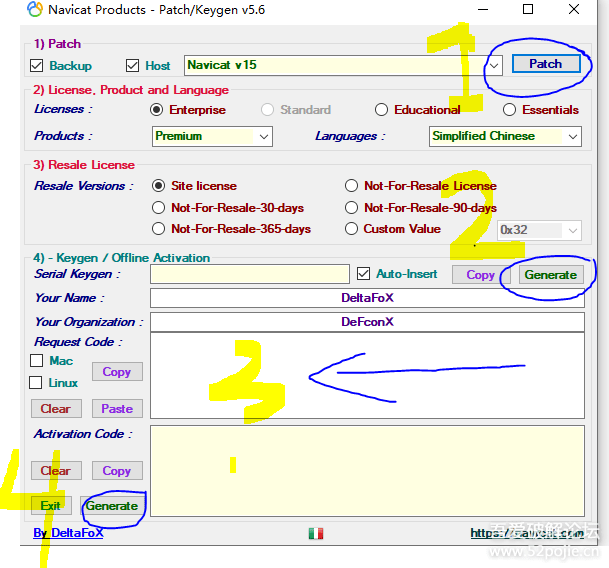Close the Patch/Keygen window
Image resolution: width=609 pixels, height=568 pixels.
pyautogui.click(x=574, y=9)
